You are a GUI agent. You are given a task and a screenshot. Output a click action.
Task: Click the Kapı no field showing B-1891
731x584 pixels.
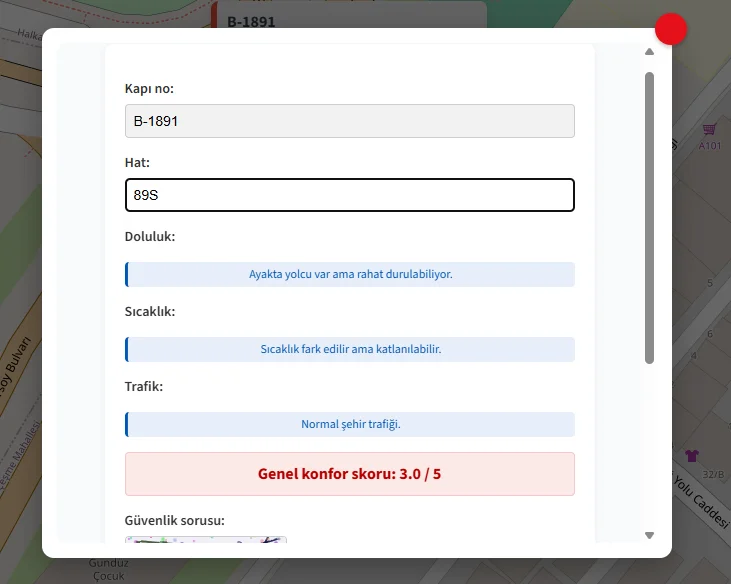[349, 121]
